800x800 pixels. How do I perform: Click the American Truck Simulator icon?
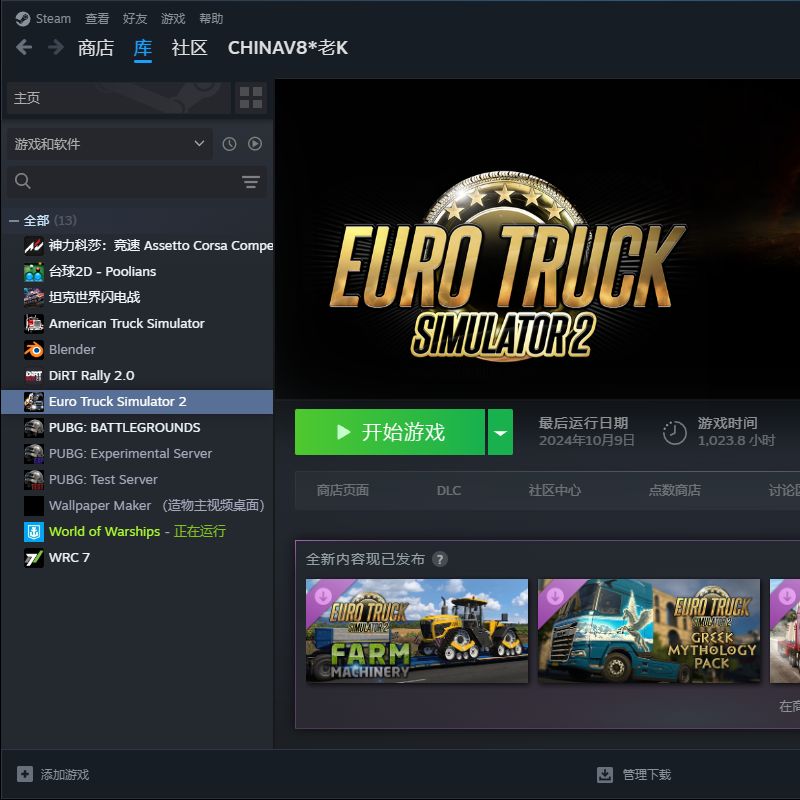coord(34,323)
